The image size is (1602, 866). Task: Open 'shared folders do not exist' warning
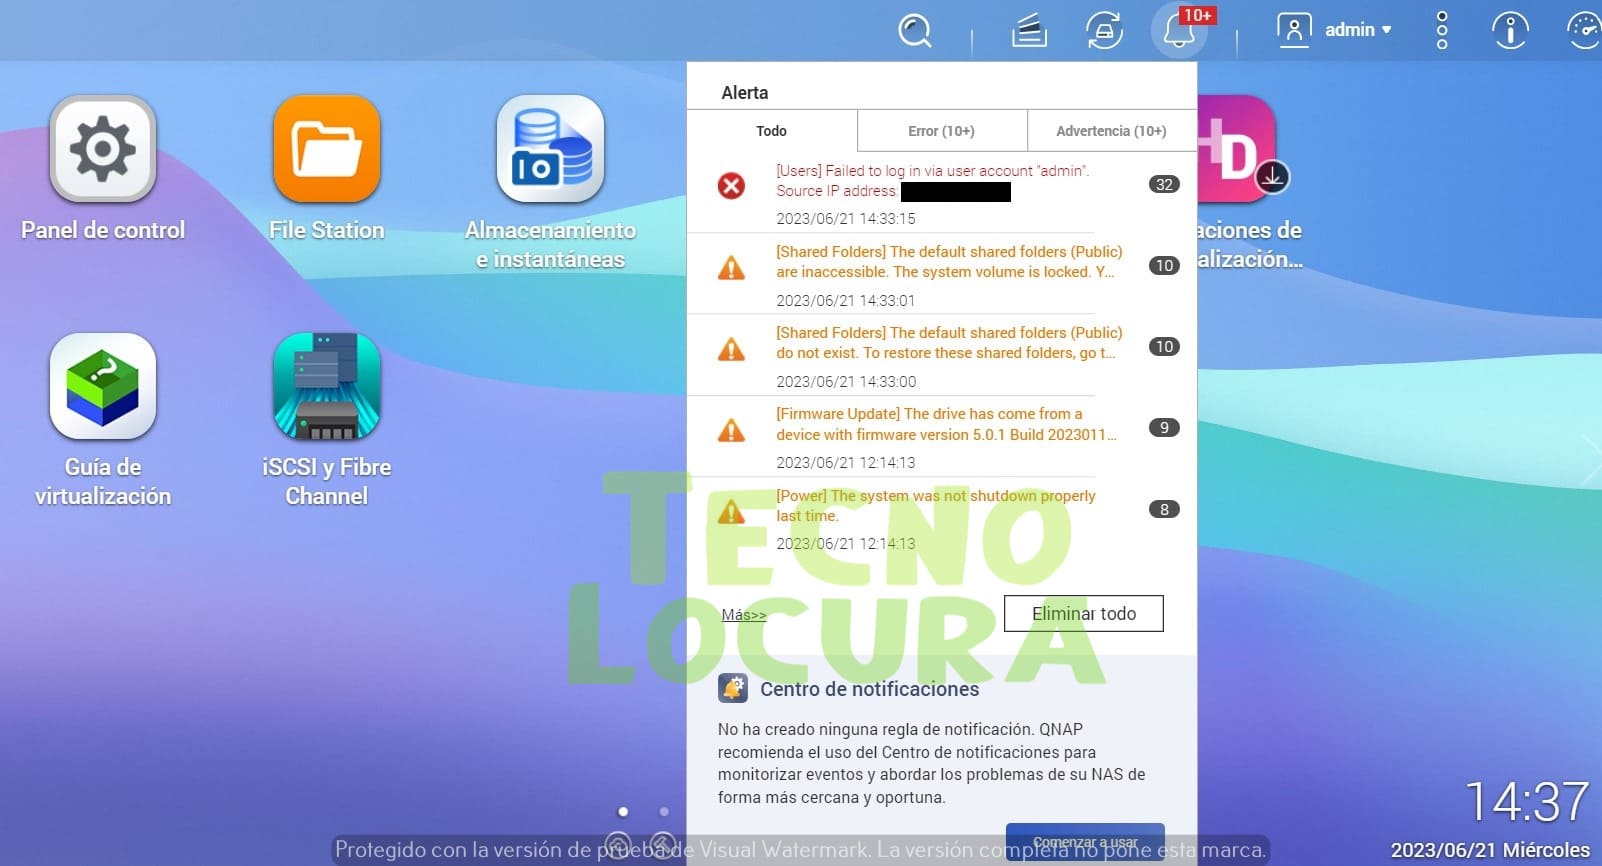942,355
